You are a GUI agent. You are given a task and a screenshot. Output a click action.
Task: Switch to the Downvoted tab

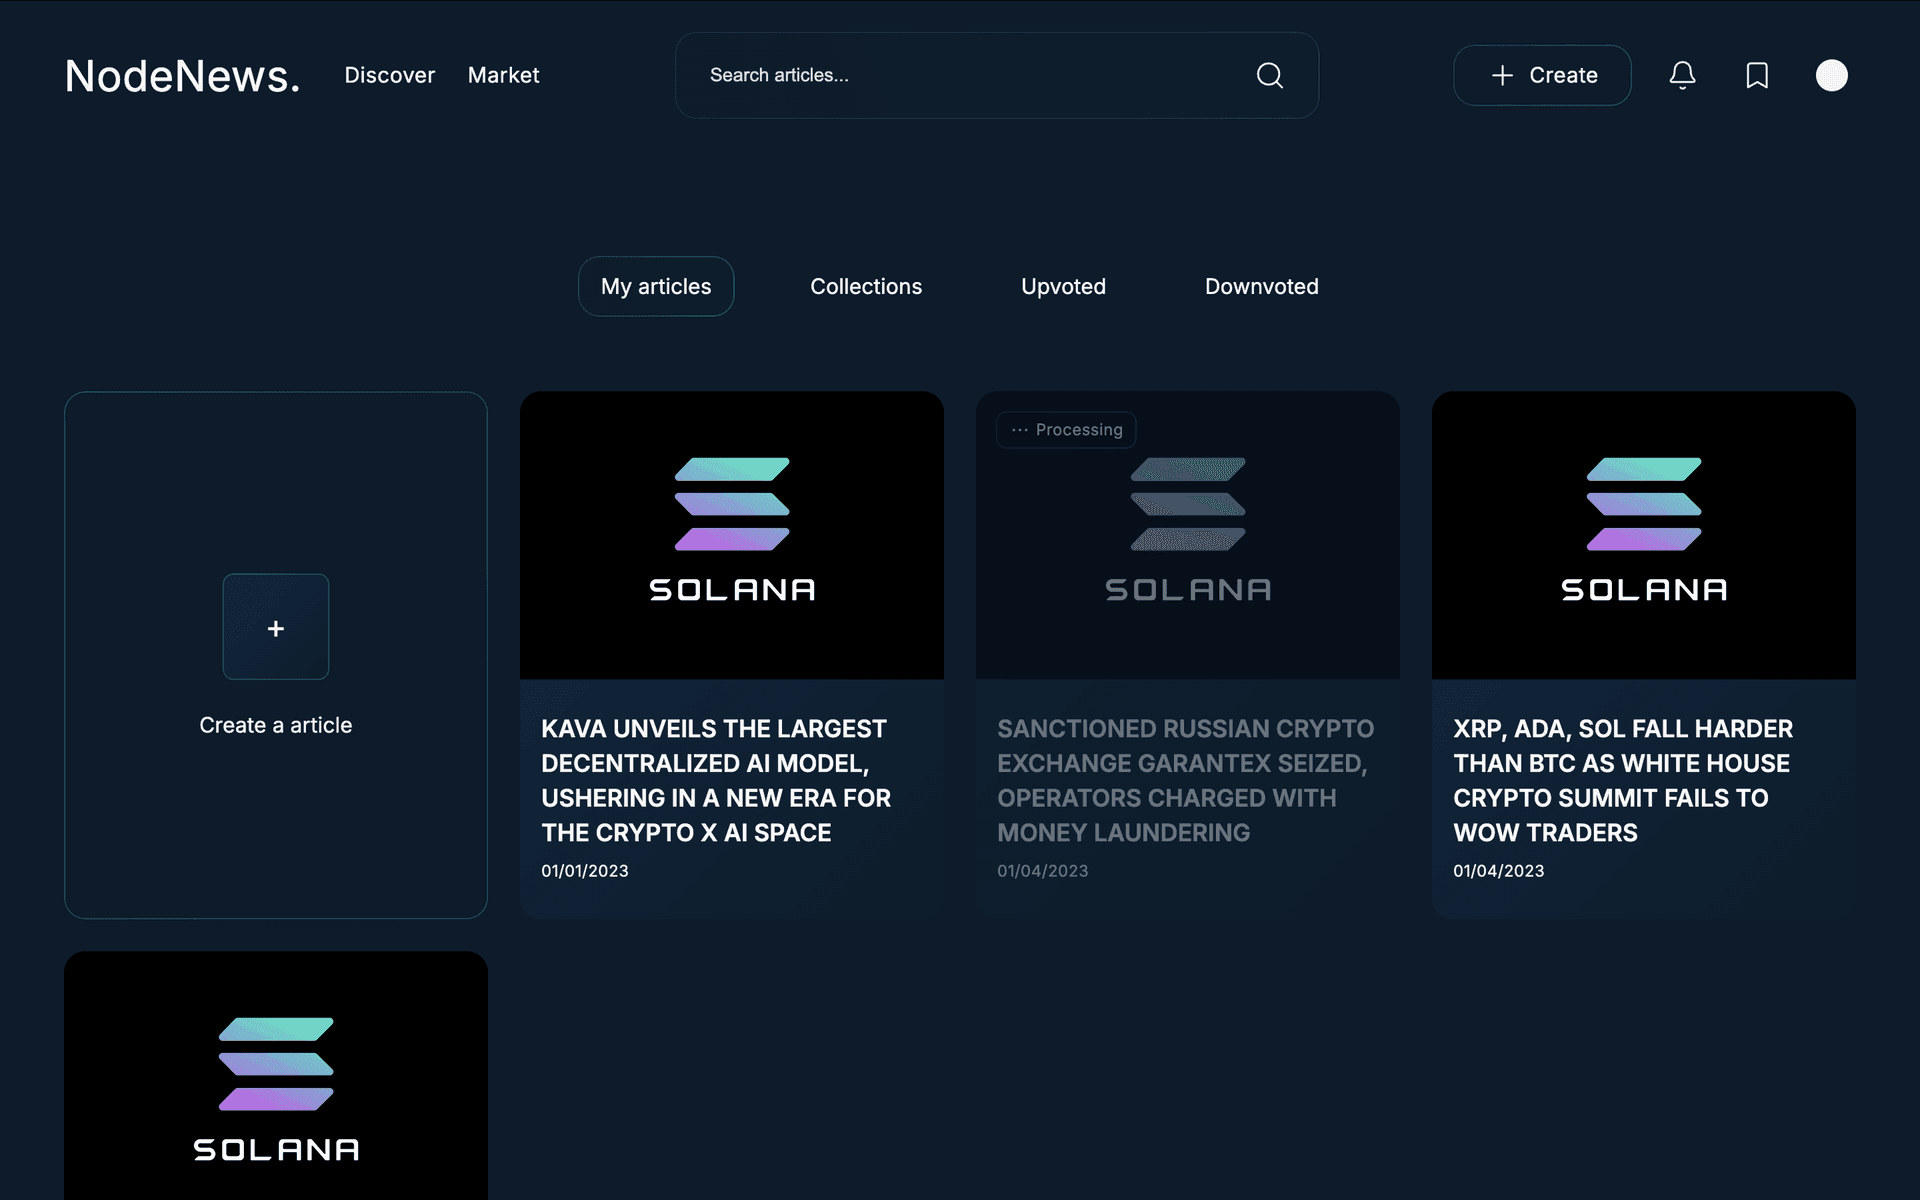click(1261, 286)
